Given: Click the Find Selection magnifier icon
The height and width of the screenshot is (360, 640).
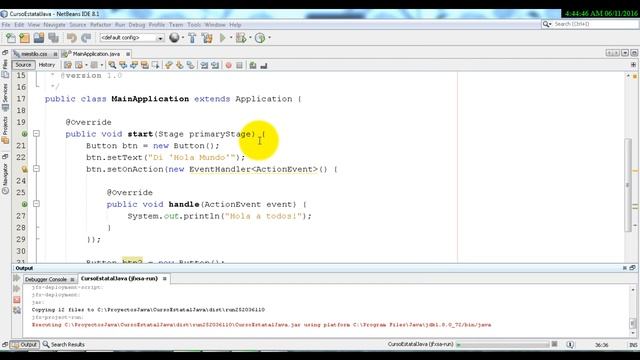Looking at the screenshot, I should 112,65.
